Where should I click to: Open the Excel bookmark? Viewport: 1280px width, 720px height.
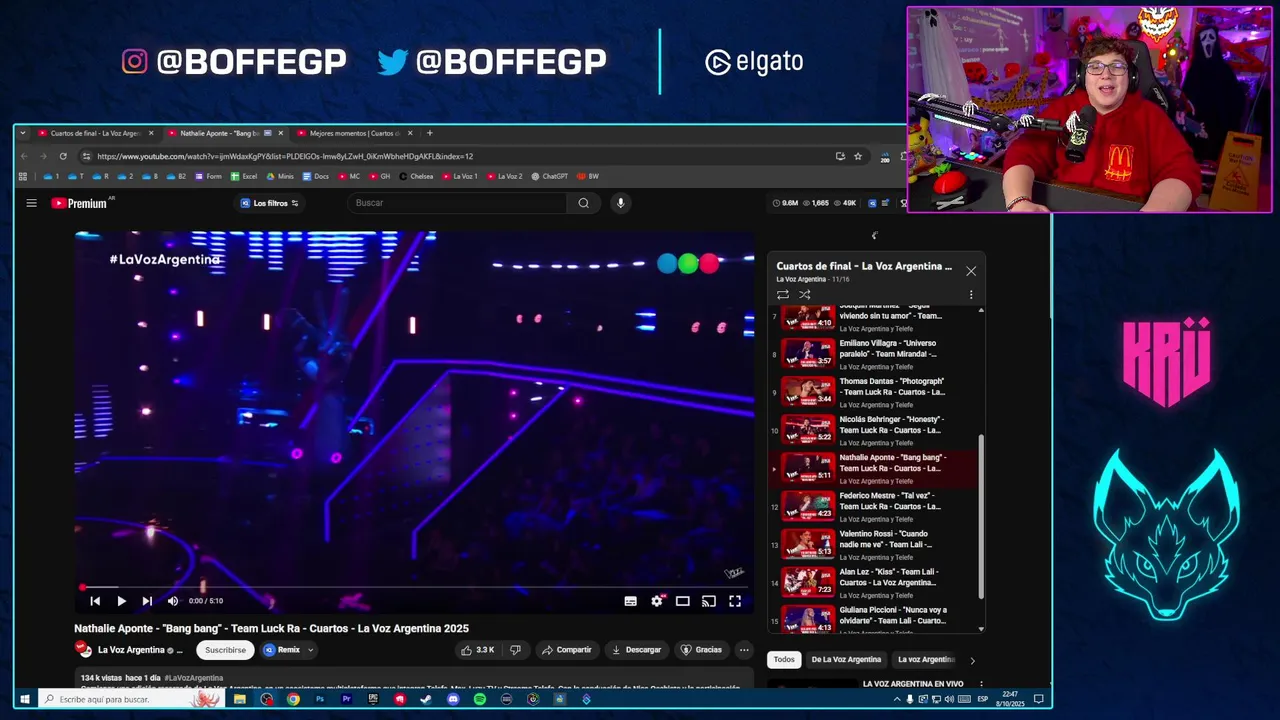point(244,177)
